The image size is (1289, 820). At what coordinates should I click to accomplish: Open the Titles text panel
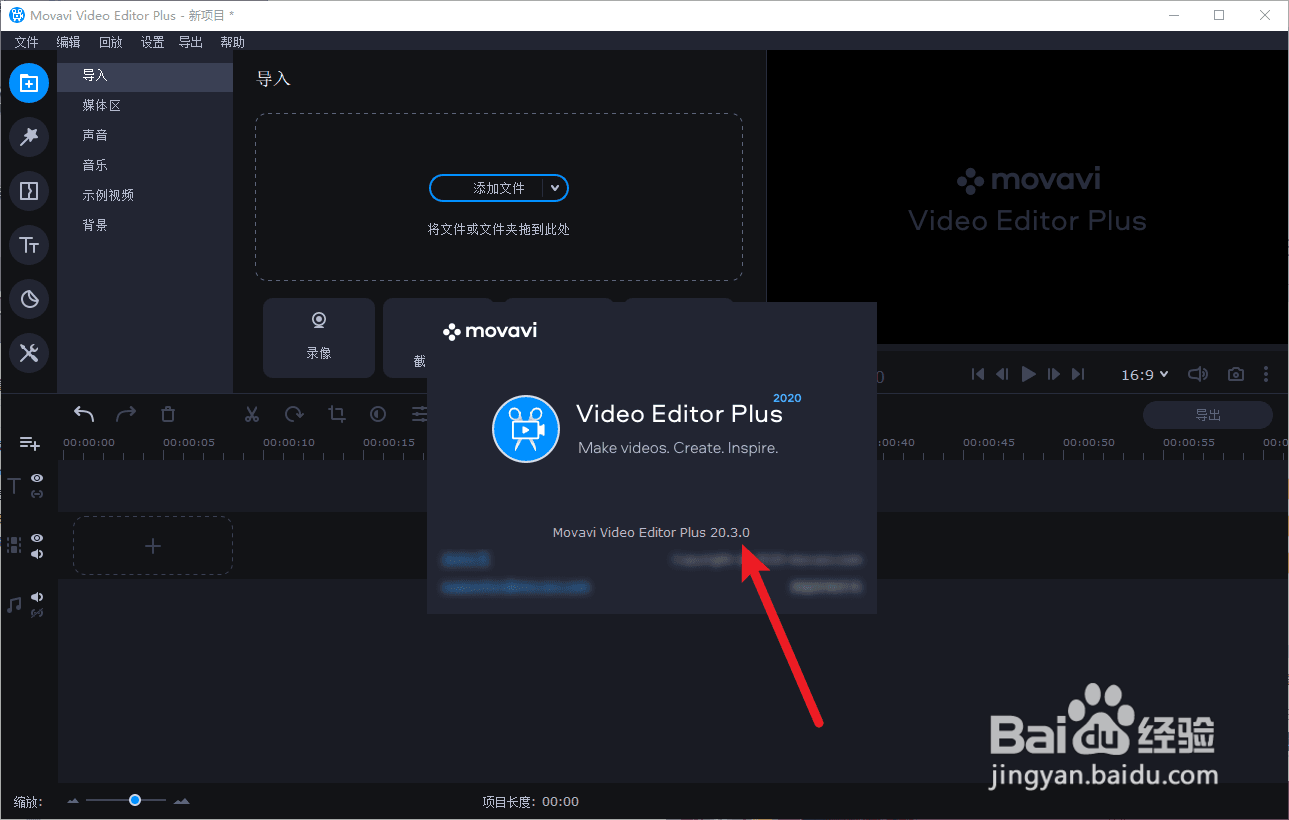pyautogui.click(x=29, y=245)
